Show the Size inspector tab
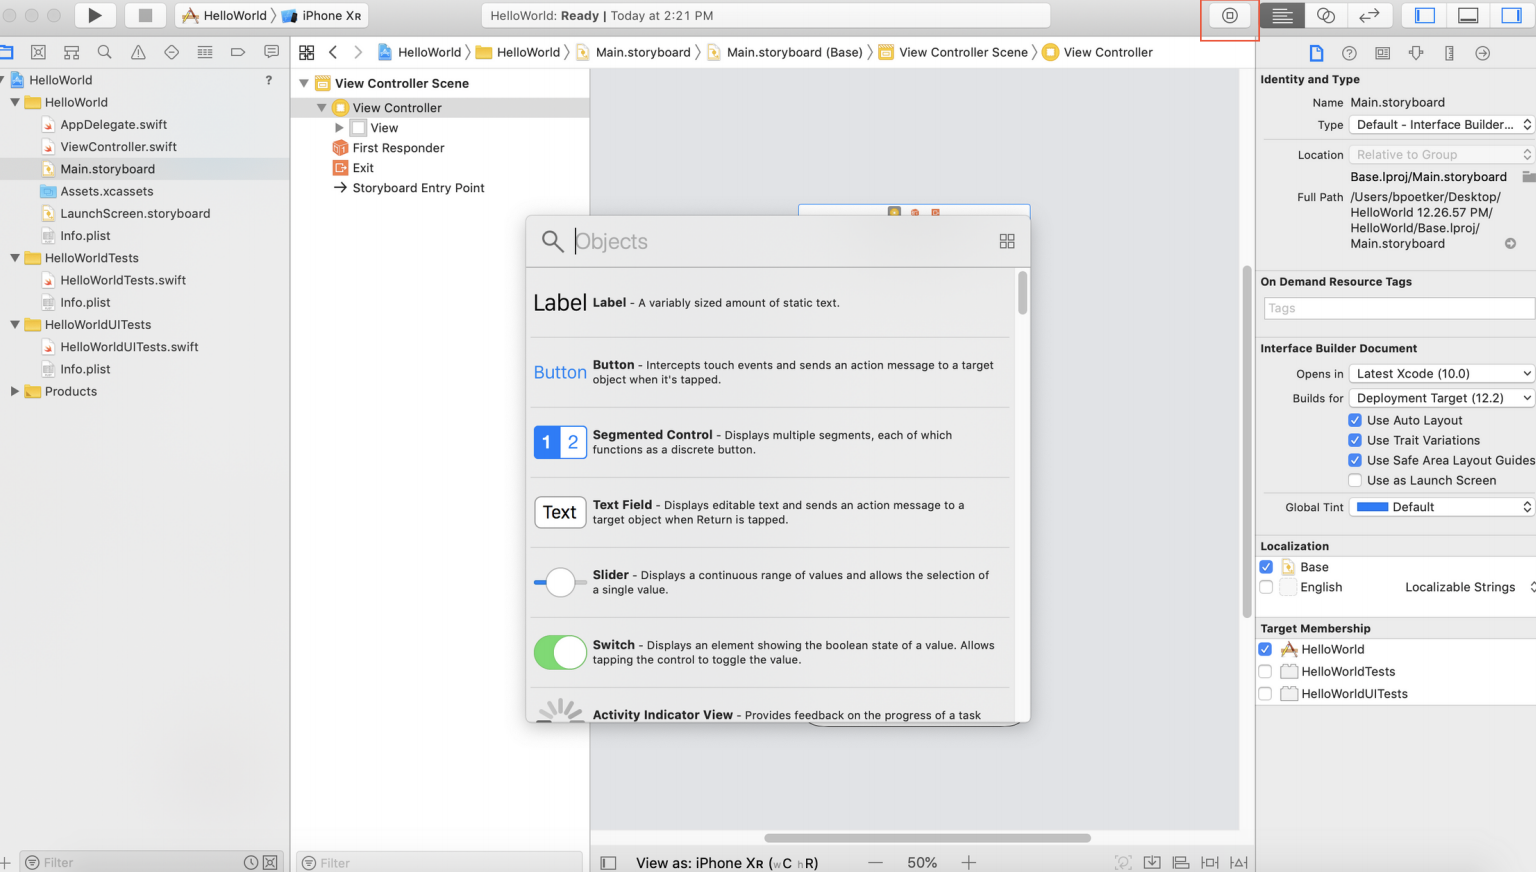Image resolution: width=1536 pixels, height=872 pixels. coord(1449,53)
